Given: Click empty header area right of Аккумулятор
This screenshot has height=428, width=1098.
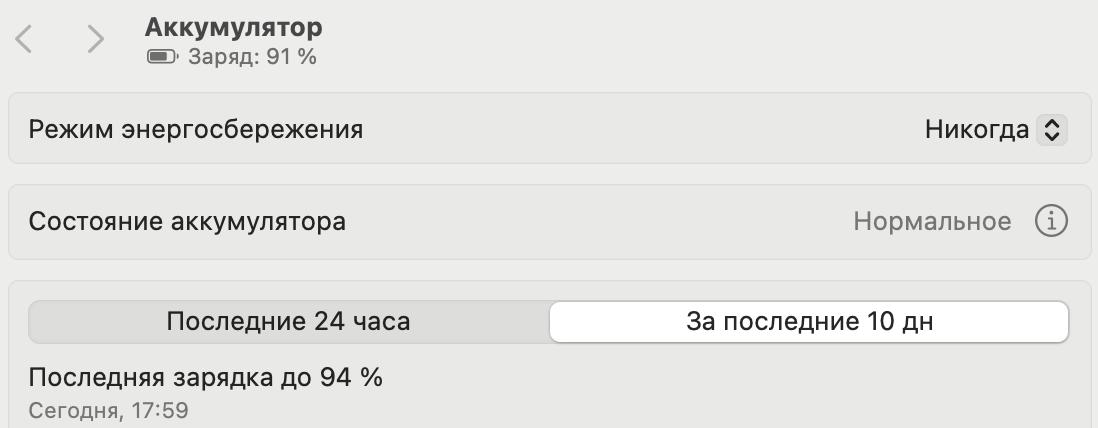Looking at the screenshot, I should pyautogui.click(x=700, y=40).
